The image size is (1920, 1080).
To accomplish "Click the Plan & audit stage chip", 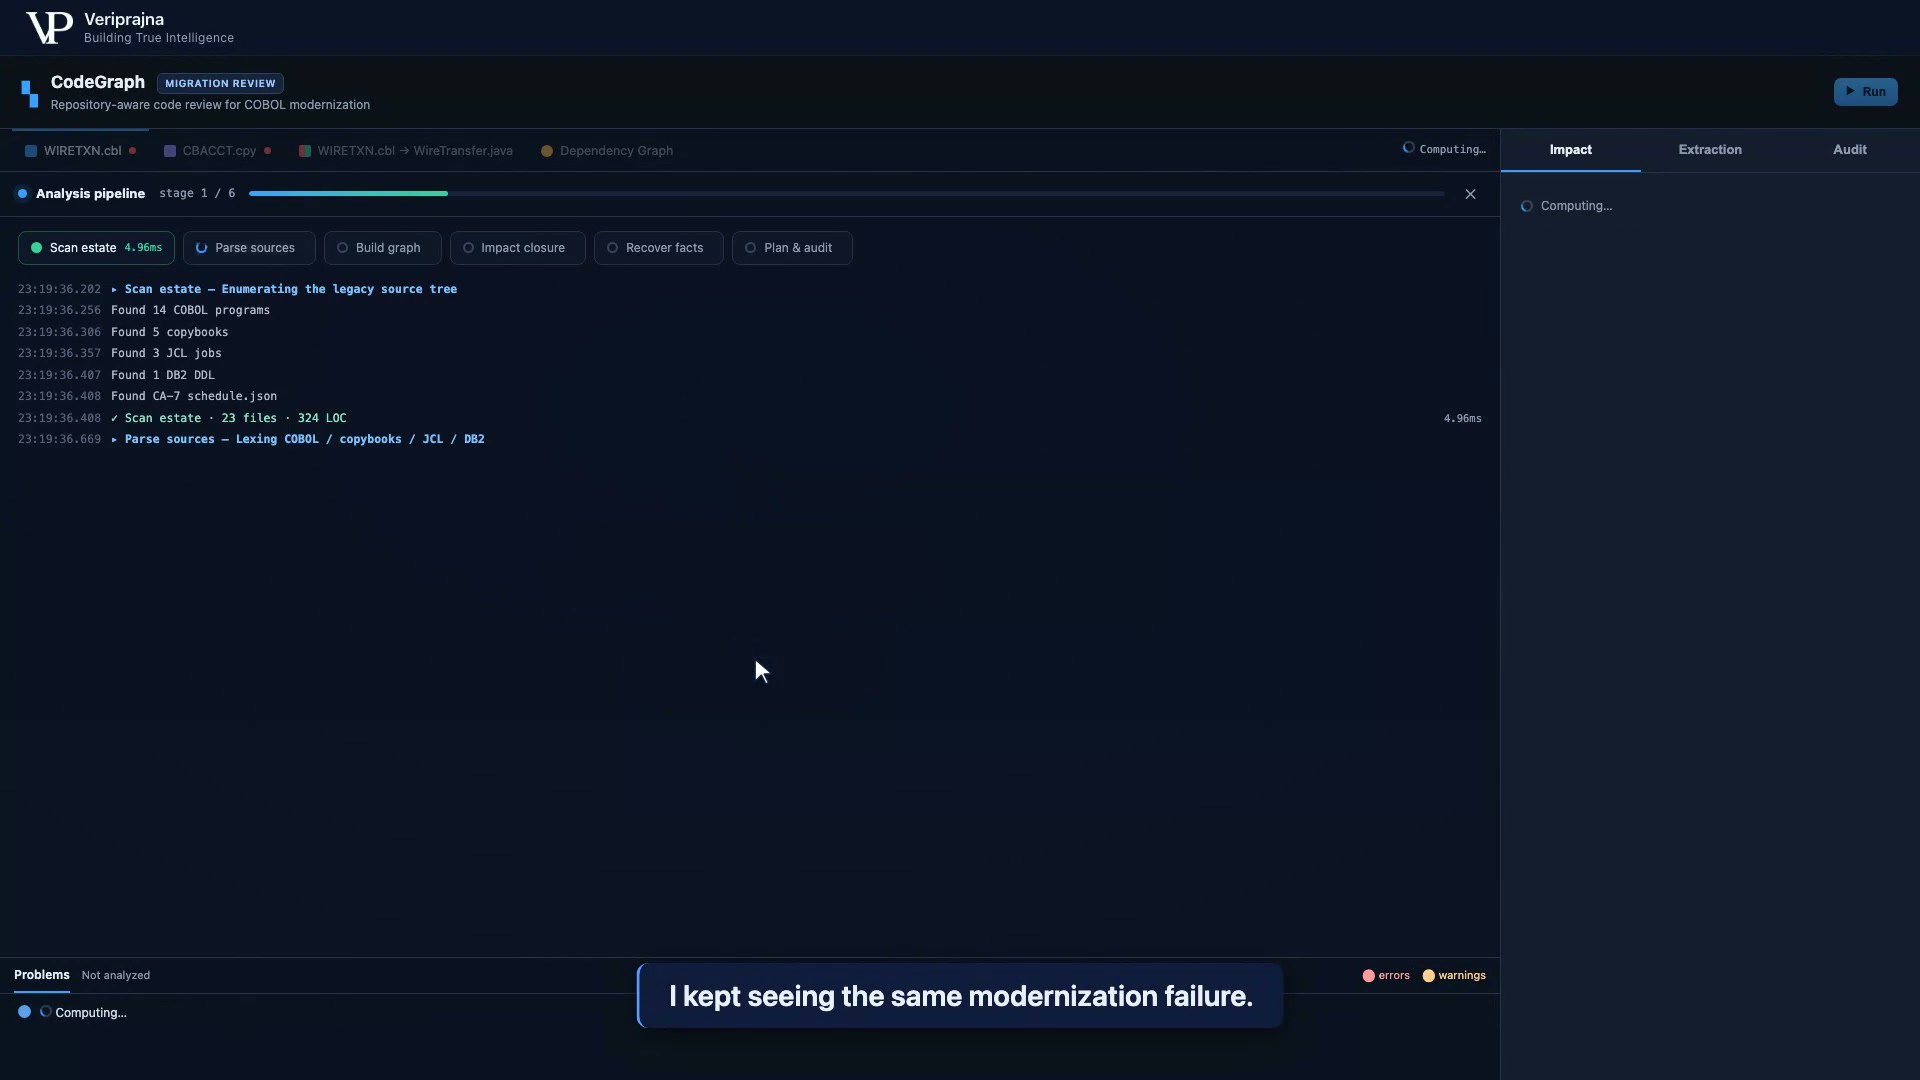I will [x=792, y=248].
